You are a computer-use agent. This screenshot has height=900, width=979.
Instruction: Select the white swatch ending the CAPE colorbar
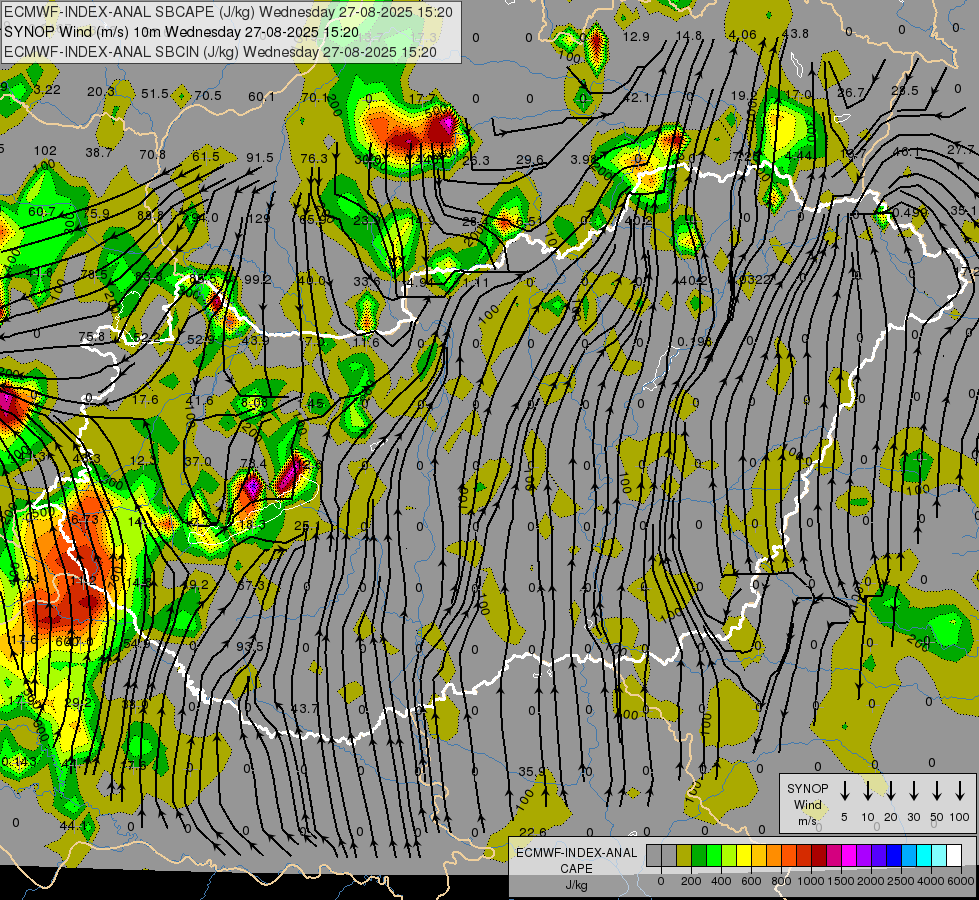pos(954,856)
